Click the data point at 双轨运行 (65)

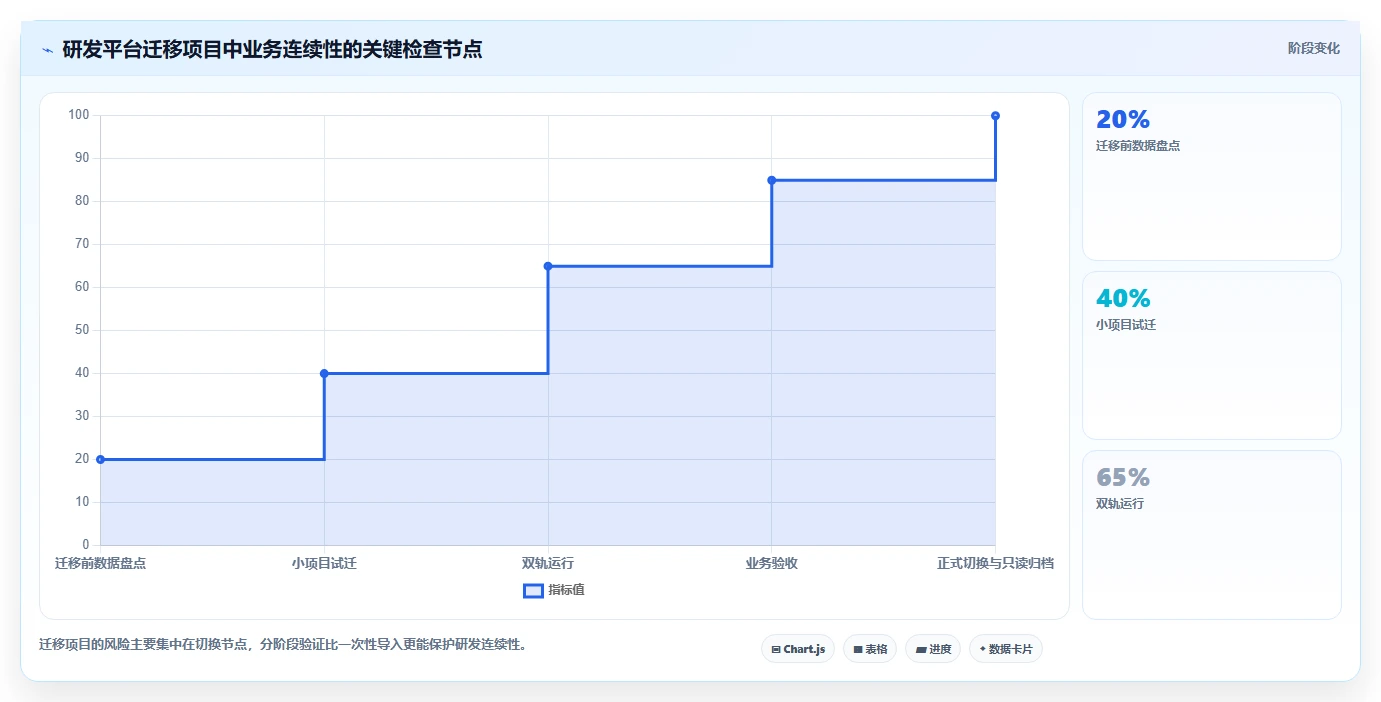548,266
